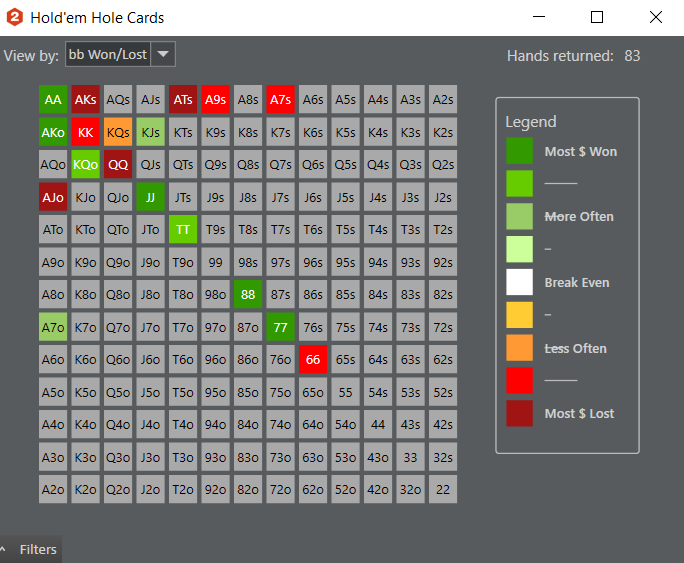Image resolution: width=684 pixels, height=563 pixels.
Task: Select the QJs cell
Action: click(150, 165)
